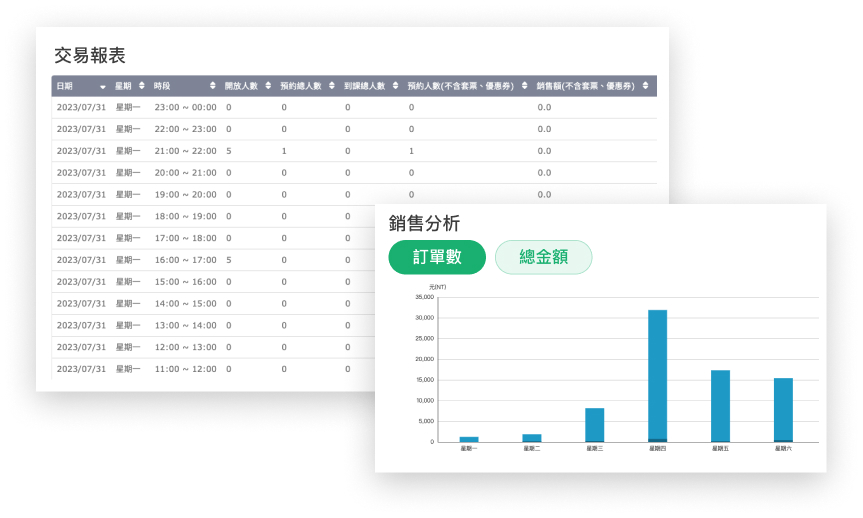Sort by 日期 column arrow

click(x=102, y=86)
